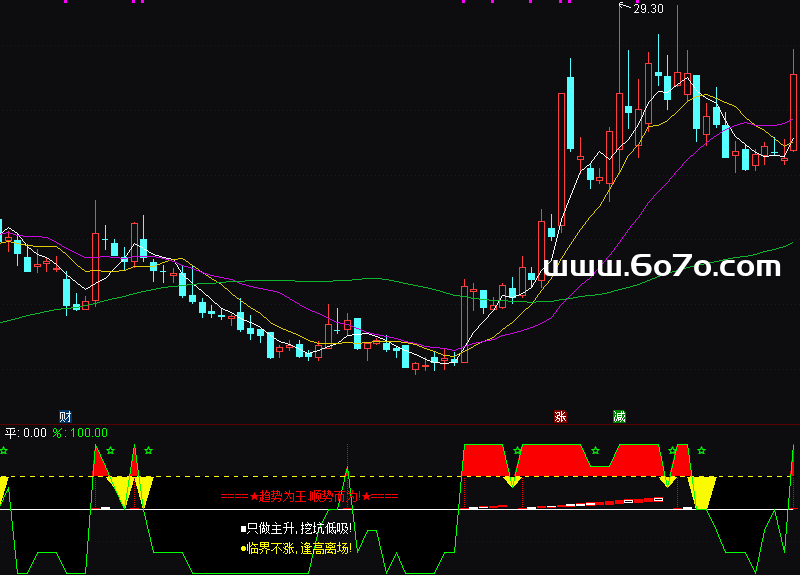Open the www.6o7o.com watermark link
800x575 pixels.
point(661,266)
